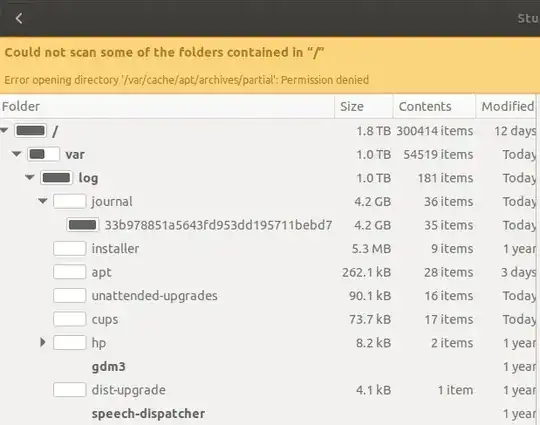
Task: Select the unattended-upgrades folder
Action: coord(155,296)
